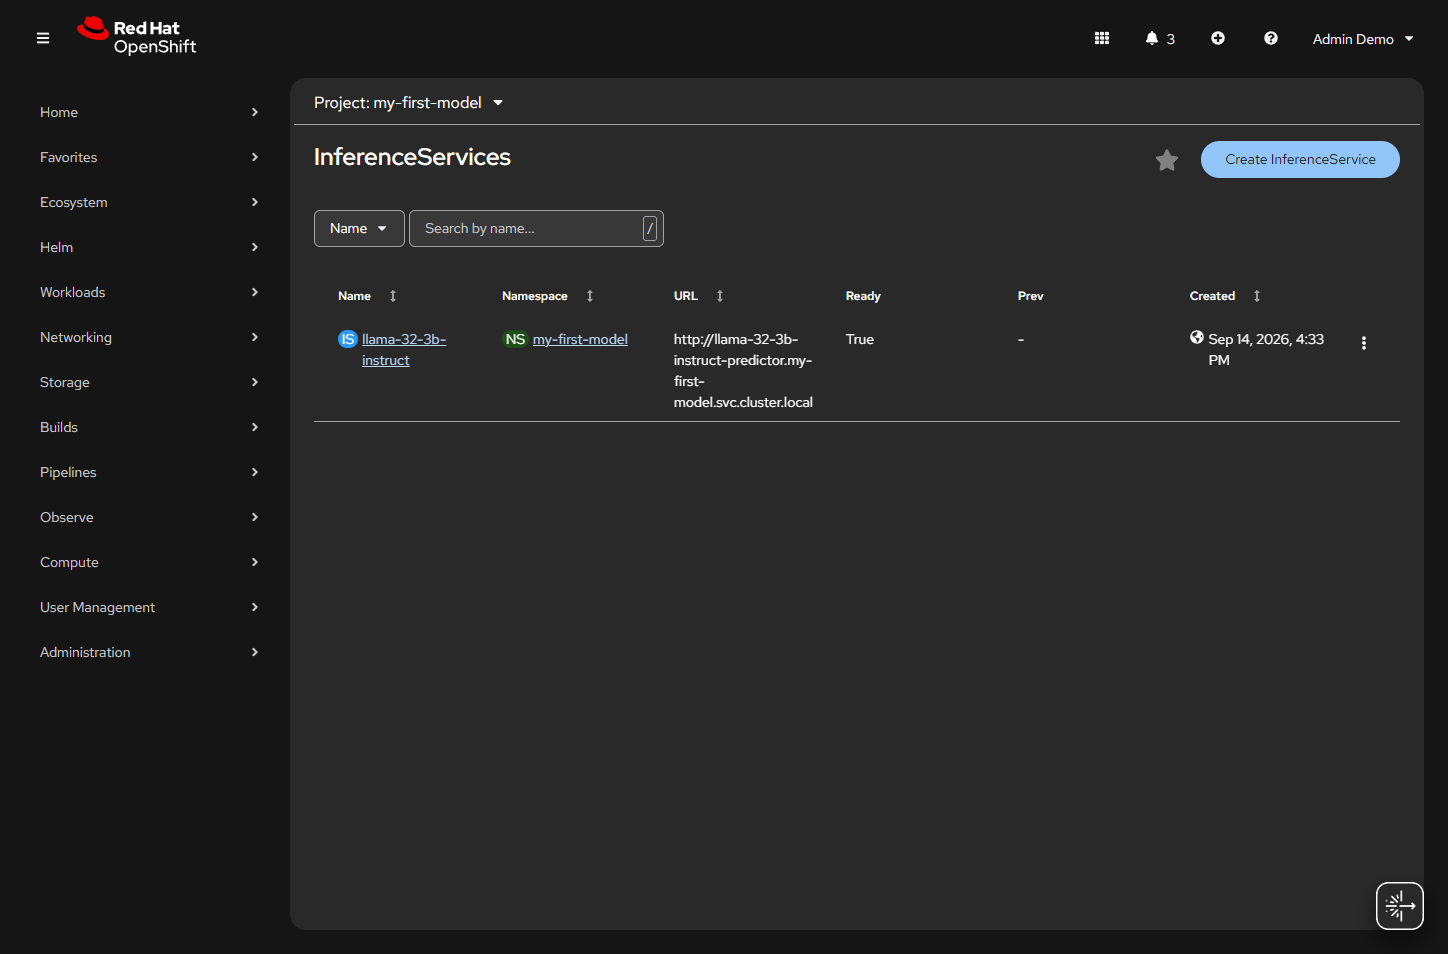Expand the User Management navigation section
The height and width of the screenshot is (954, 1448).
click(149, 607)
